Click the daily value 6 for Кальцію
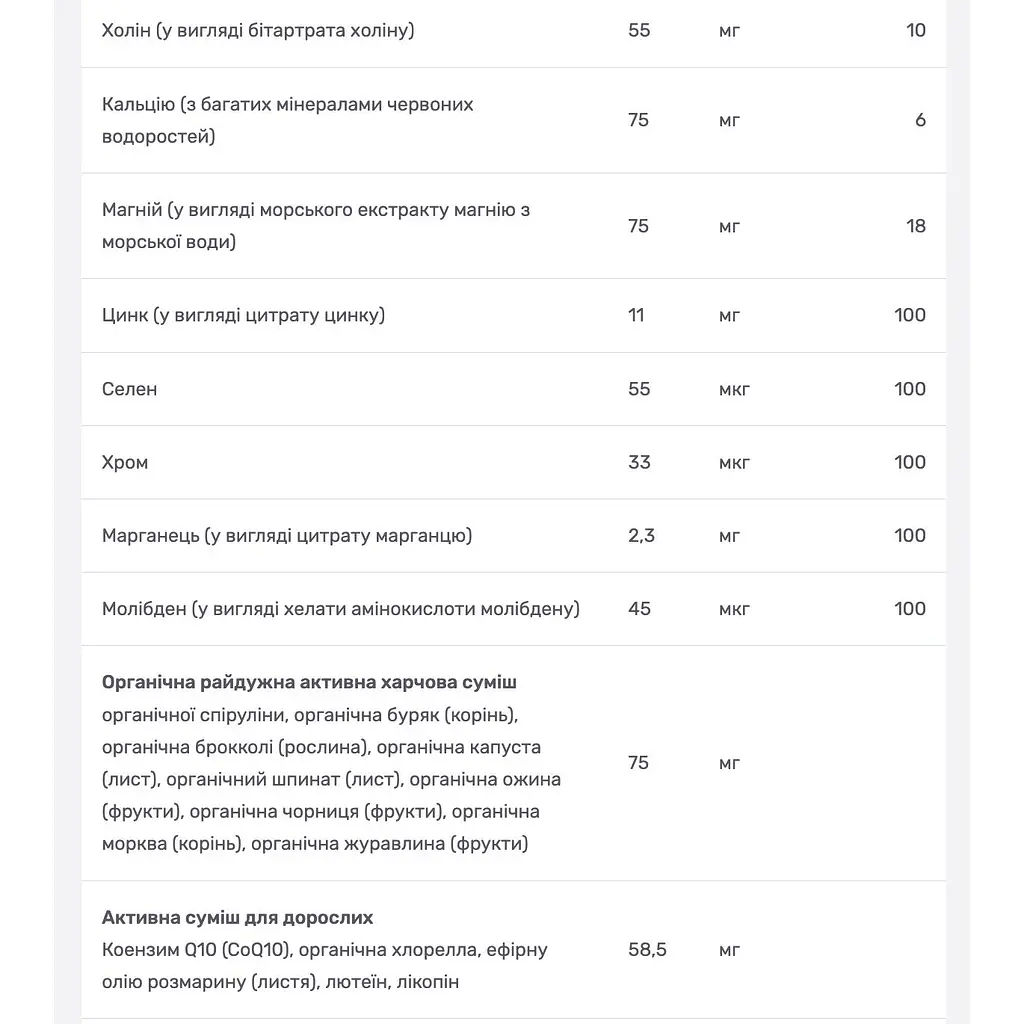 [920, 120]
